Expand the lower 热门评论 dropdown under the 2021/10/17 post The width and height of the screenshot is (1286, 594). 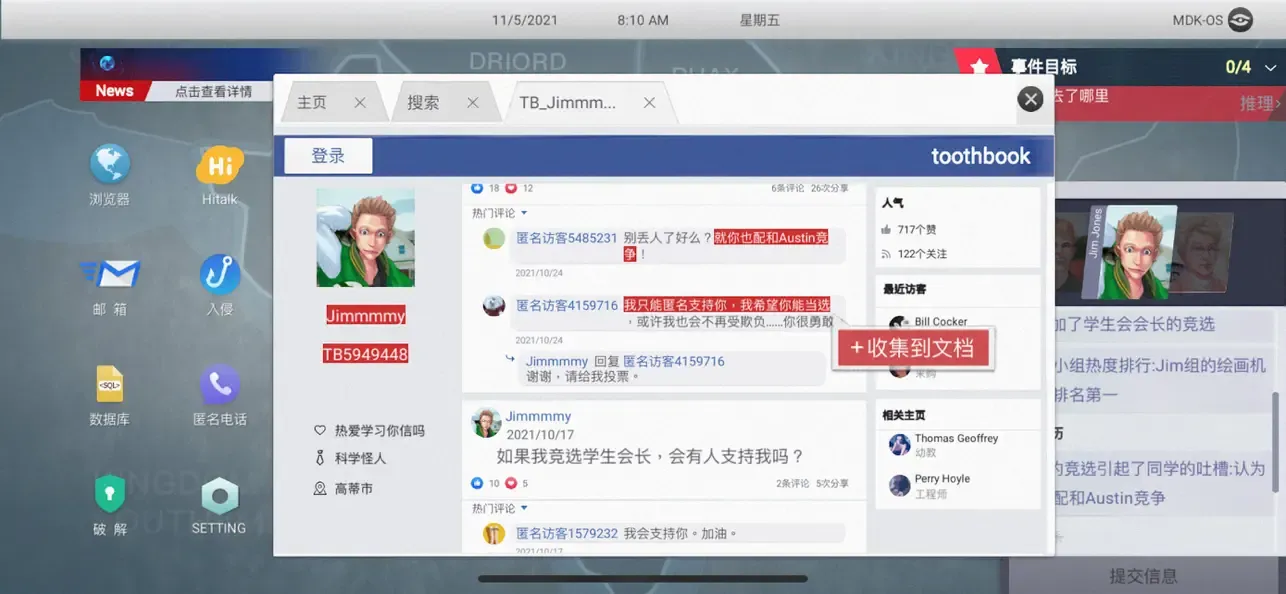tap(523, 508)
